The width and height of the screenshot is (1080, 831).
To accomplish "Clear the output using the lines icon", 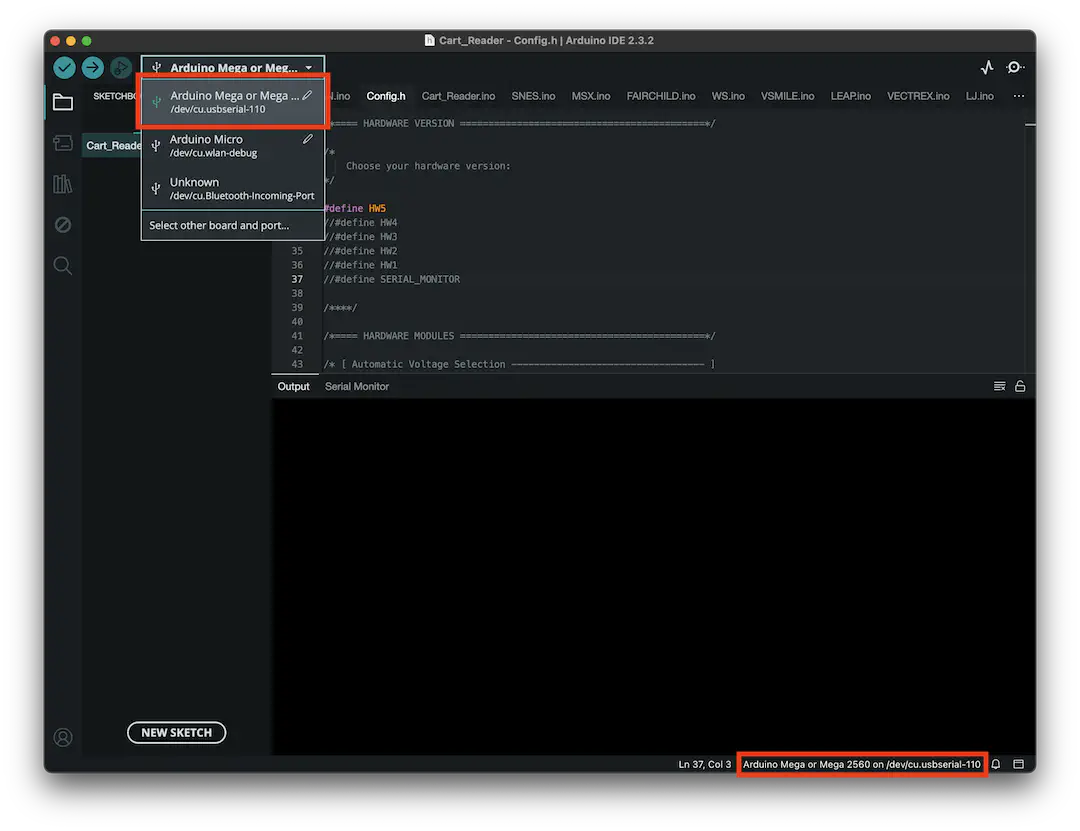I will (x=999, y=387).
